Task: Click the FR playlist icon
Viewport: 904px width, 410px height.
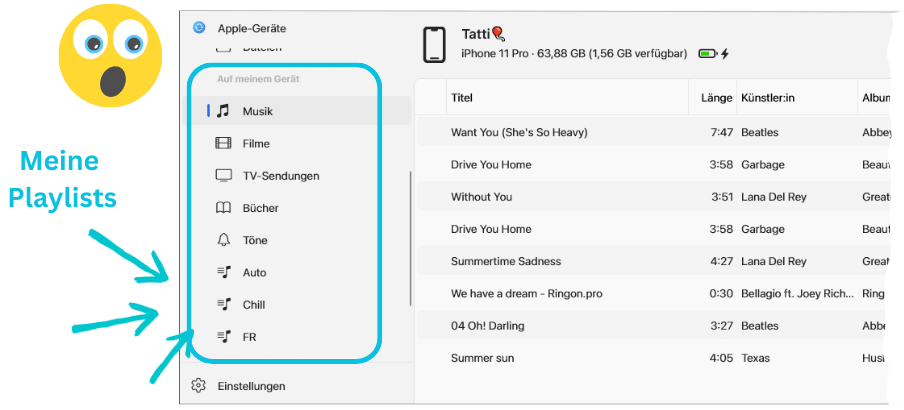Action: pyautogui.click(x=224, y=337)
